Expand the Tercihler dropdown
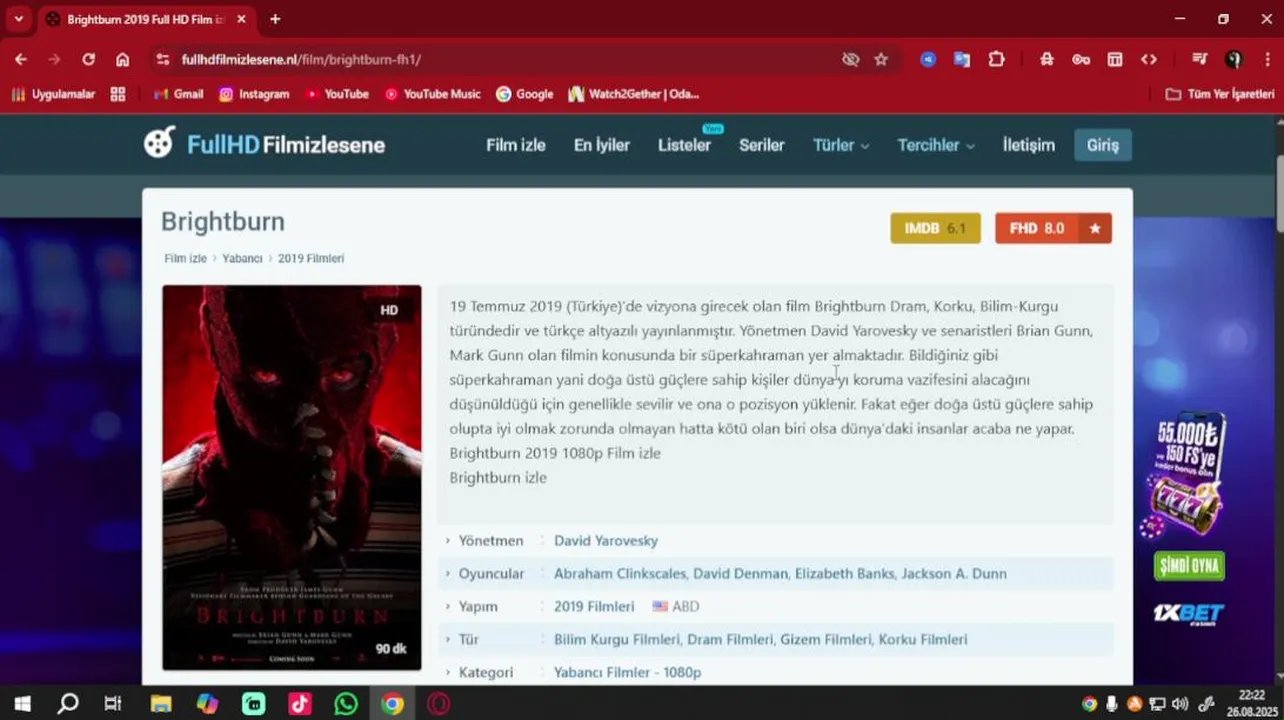This screenshot has width=1284, height=720. (x=936, y=145)
